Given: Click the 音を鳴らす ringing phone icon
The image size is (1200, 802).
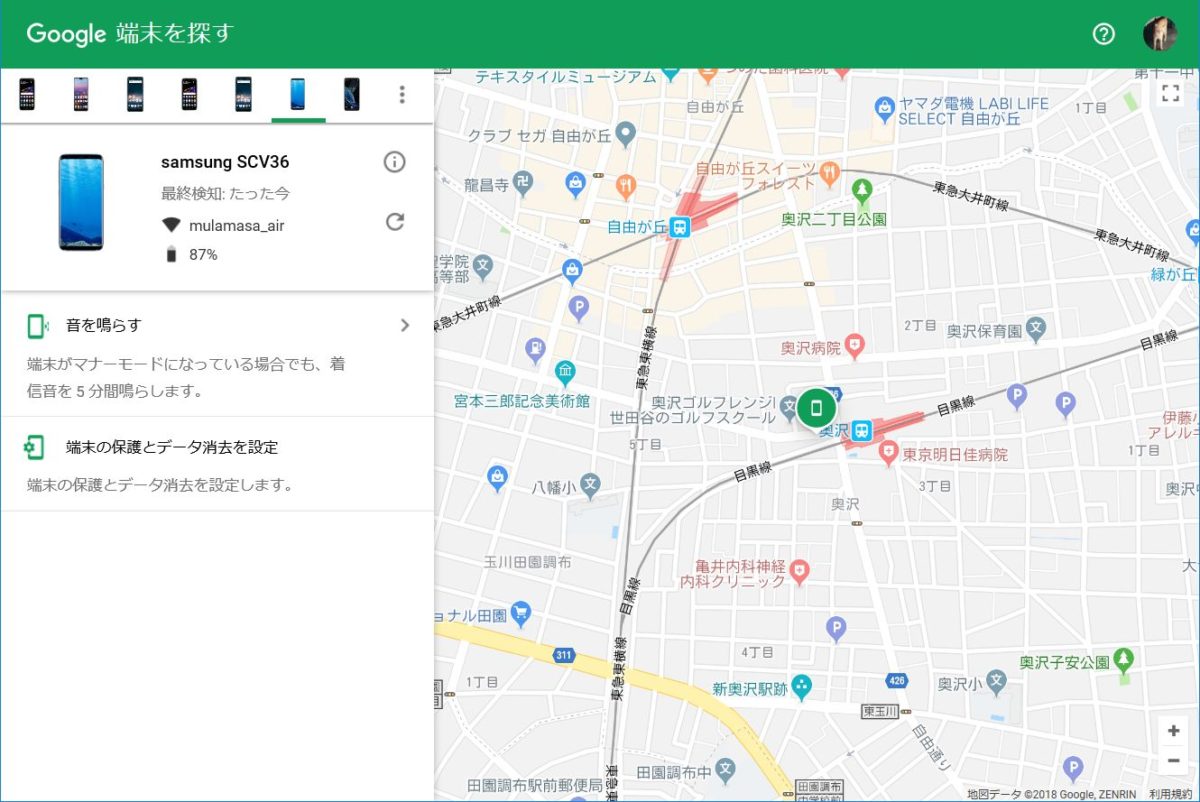Looking at the screenshot, I should pyautogui.click(x=37, y=325).
